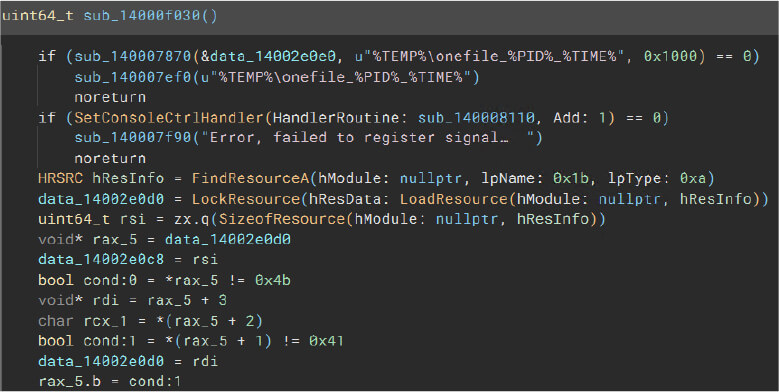Select the SetConsoleCtrlHandler API call
779x392 pixels.
(168, 118)
